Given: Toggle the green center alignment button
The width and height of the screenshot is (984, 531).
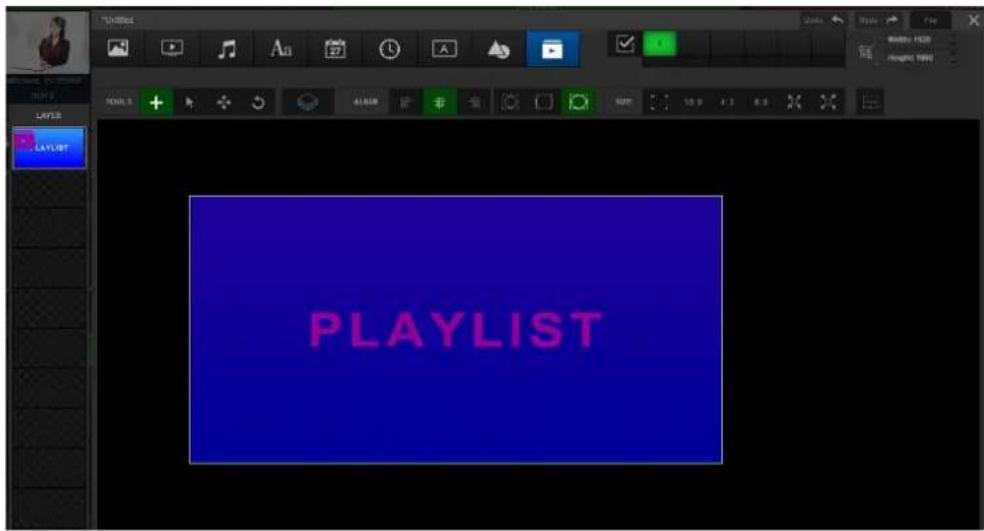Looking at the screenshot, I should pos(439,102).
